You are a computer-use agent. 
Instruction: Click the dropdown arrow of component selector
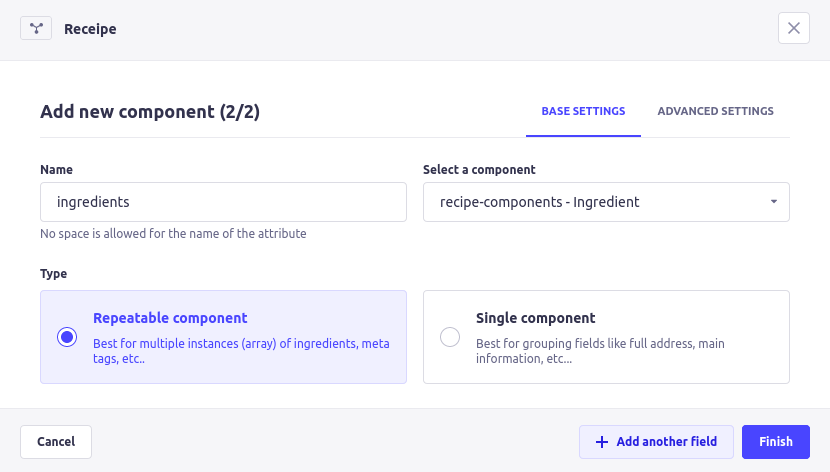point(774,202)
